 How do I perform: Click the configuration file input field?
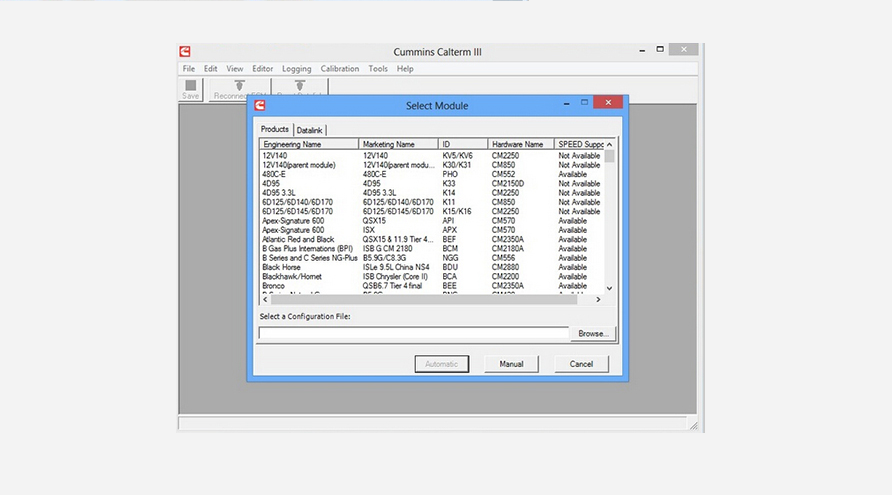[x=413, y=333]
